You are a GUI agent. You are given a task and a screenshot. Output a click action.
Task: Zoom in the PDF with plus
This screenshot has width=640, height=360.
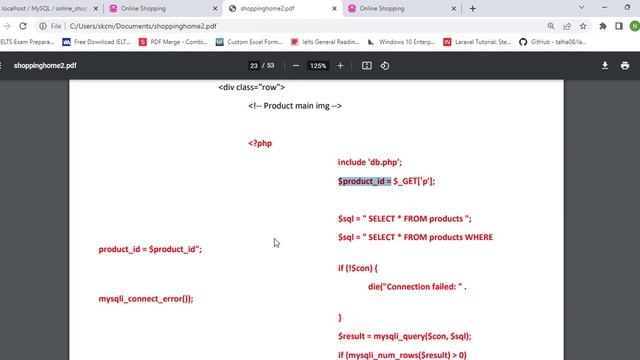pos(340,66)
